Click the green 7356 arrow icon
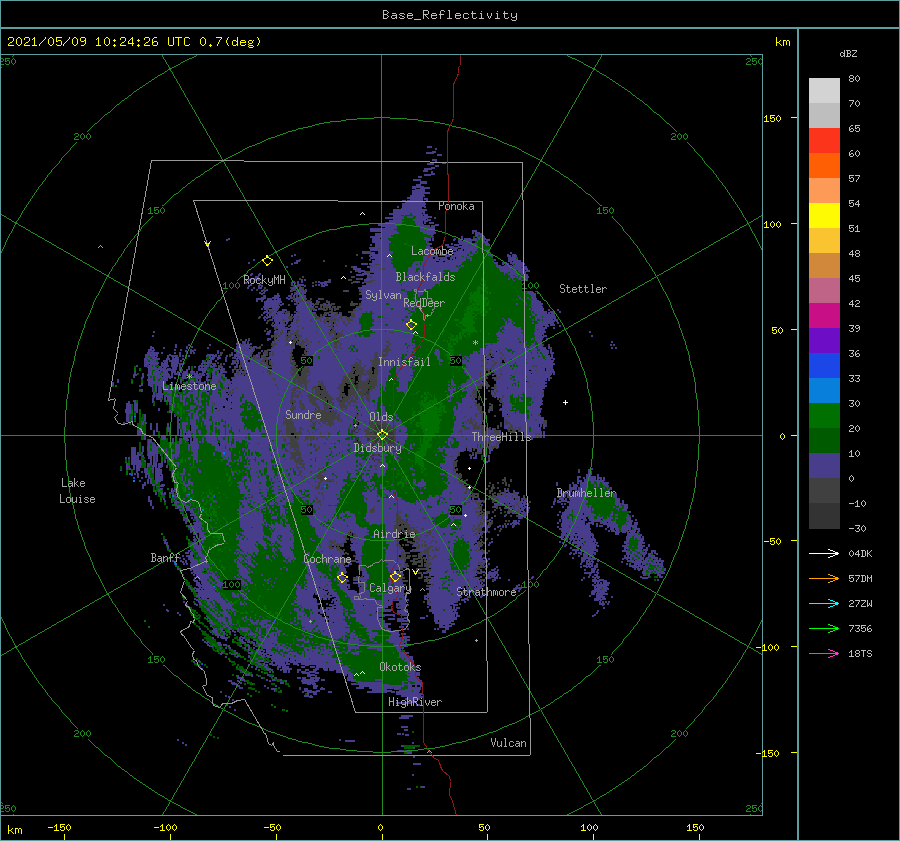 pos(824,629)
